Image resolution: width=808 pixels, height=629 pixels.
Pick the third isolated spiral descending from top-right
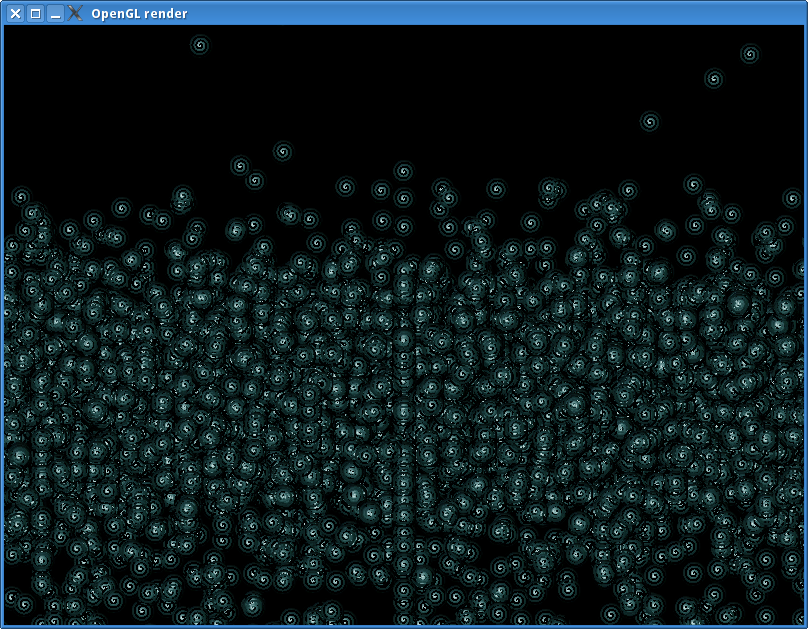[x=650, y=122]
